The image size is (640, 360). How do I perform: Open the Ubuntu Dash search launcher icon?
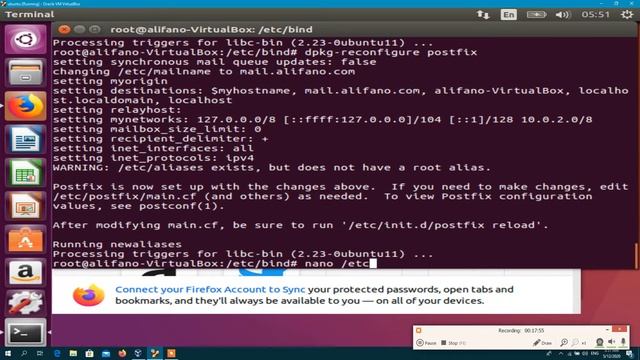coord(25,40)
